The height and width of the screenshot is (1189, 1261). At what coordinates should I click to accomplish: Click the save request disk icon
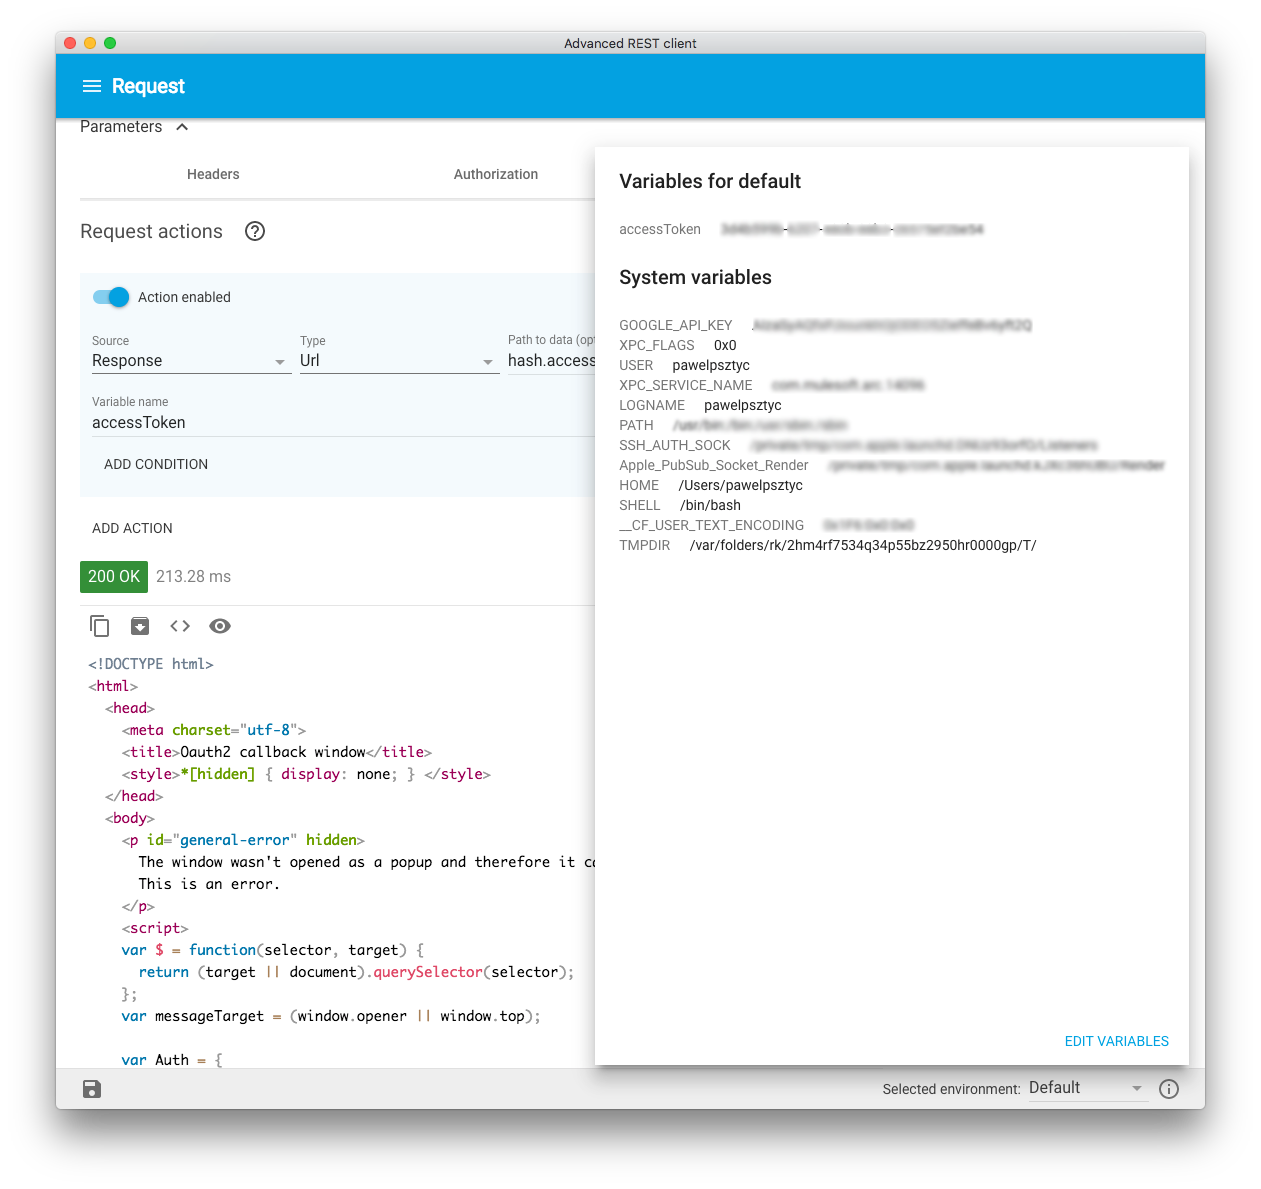[92, 1089]
